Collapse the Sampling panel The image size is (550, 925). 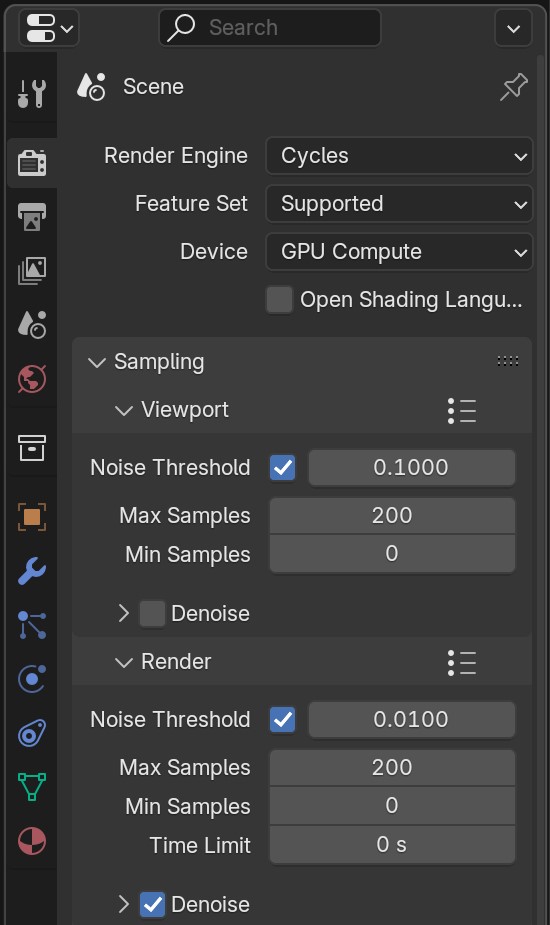point(97,362)
